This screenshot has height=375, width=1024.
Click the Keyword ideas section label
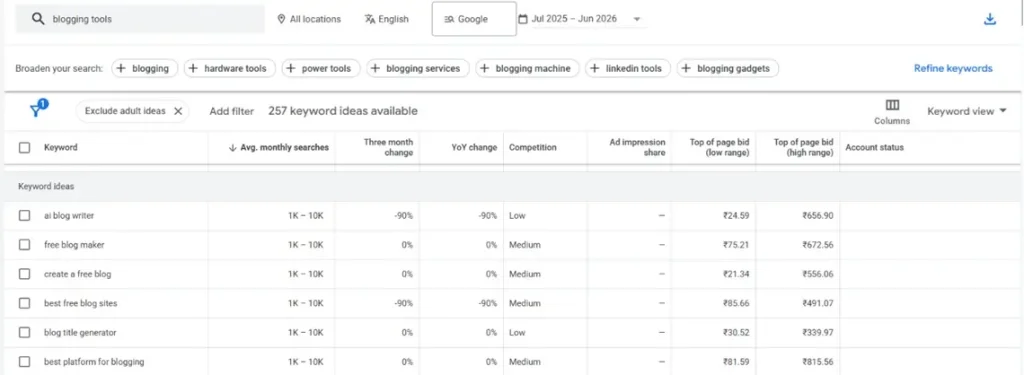point(46,187)
